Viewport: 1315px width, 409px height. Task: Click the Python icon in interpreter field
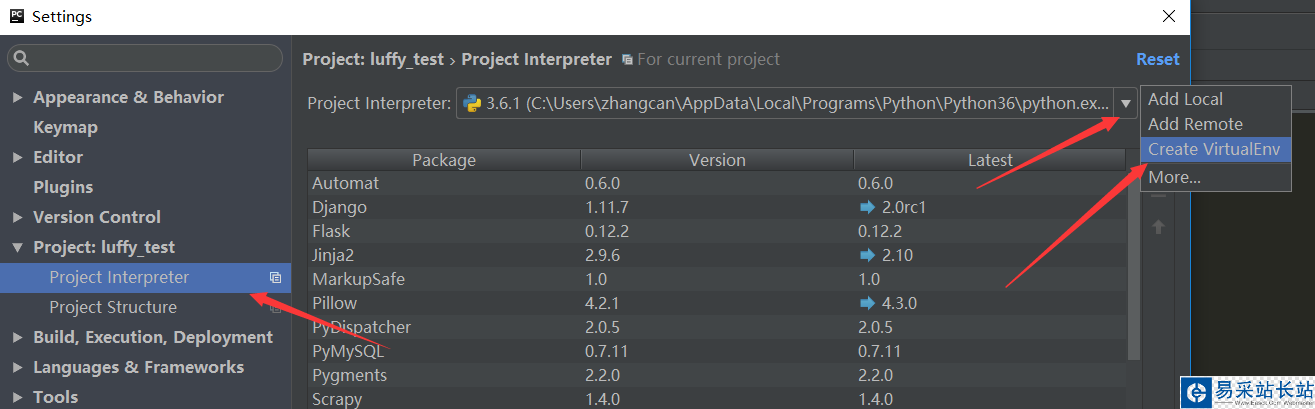click(472, 103)
